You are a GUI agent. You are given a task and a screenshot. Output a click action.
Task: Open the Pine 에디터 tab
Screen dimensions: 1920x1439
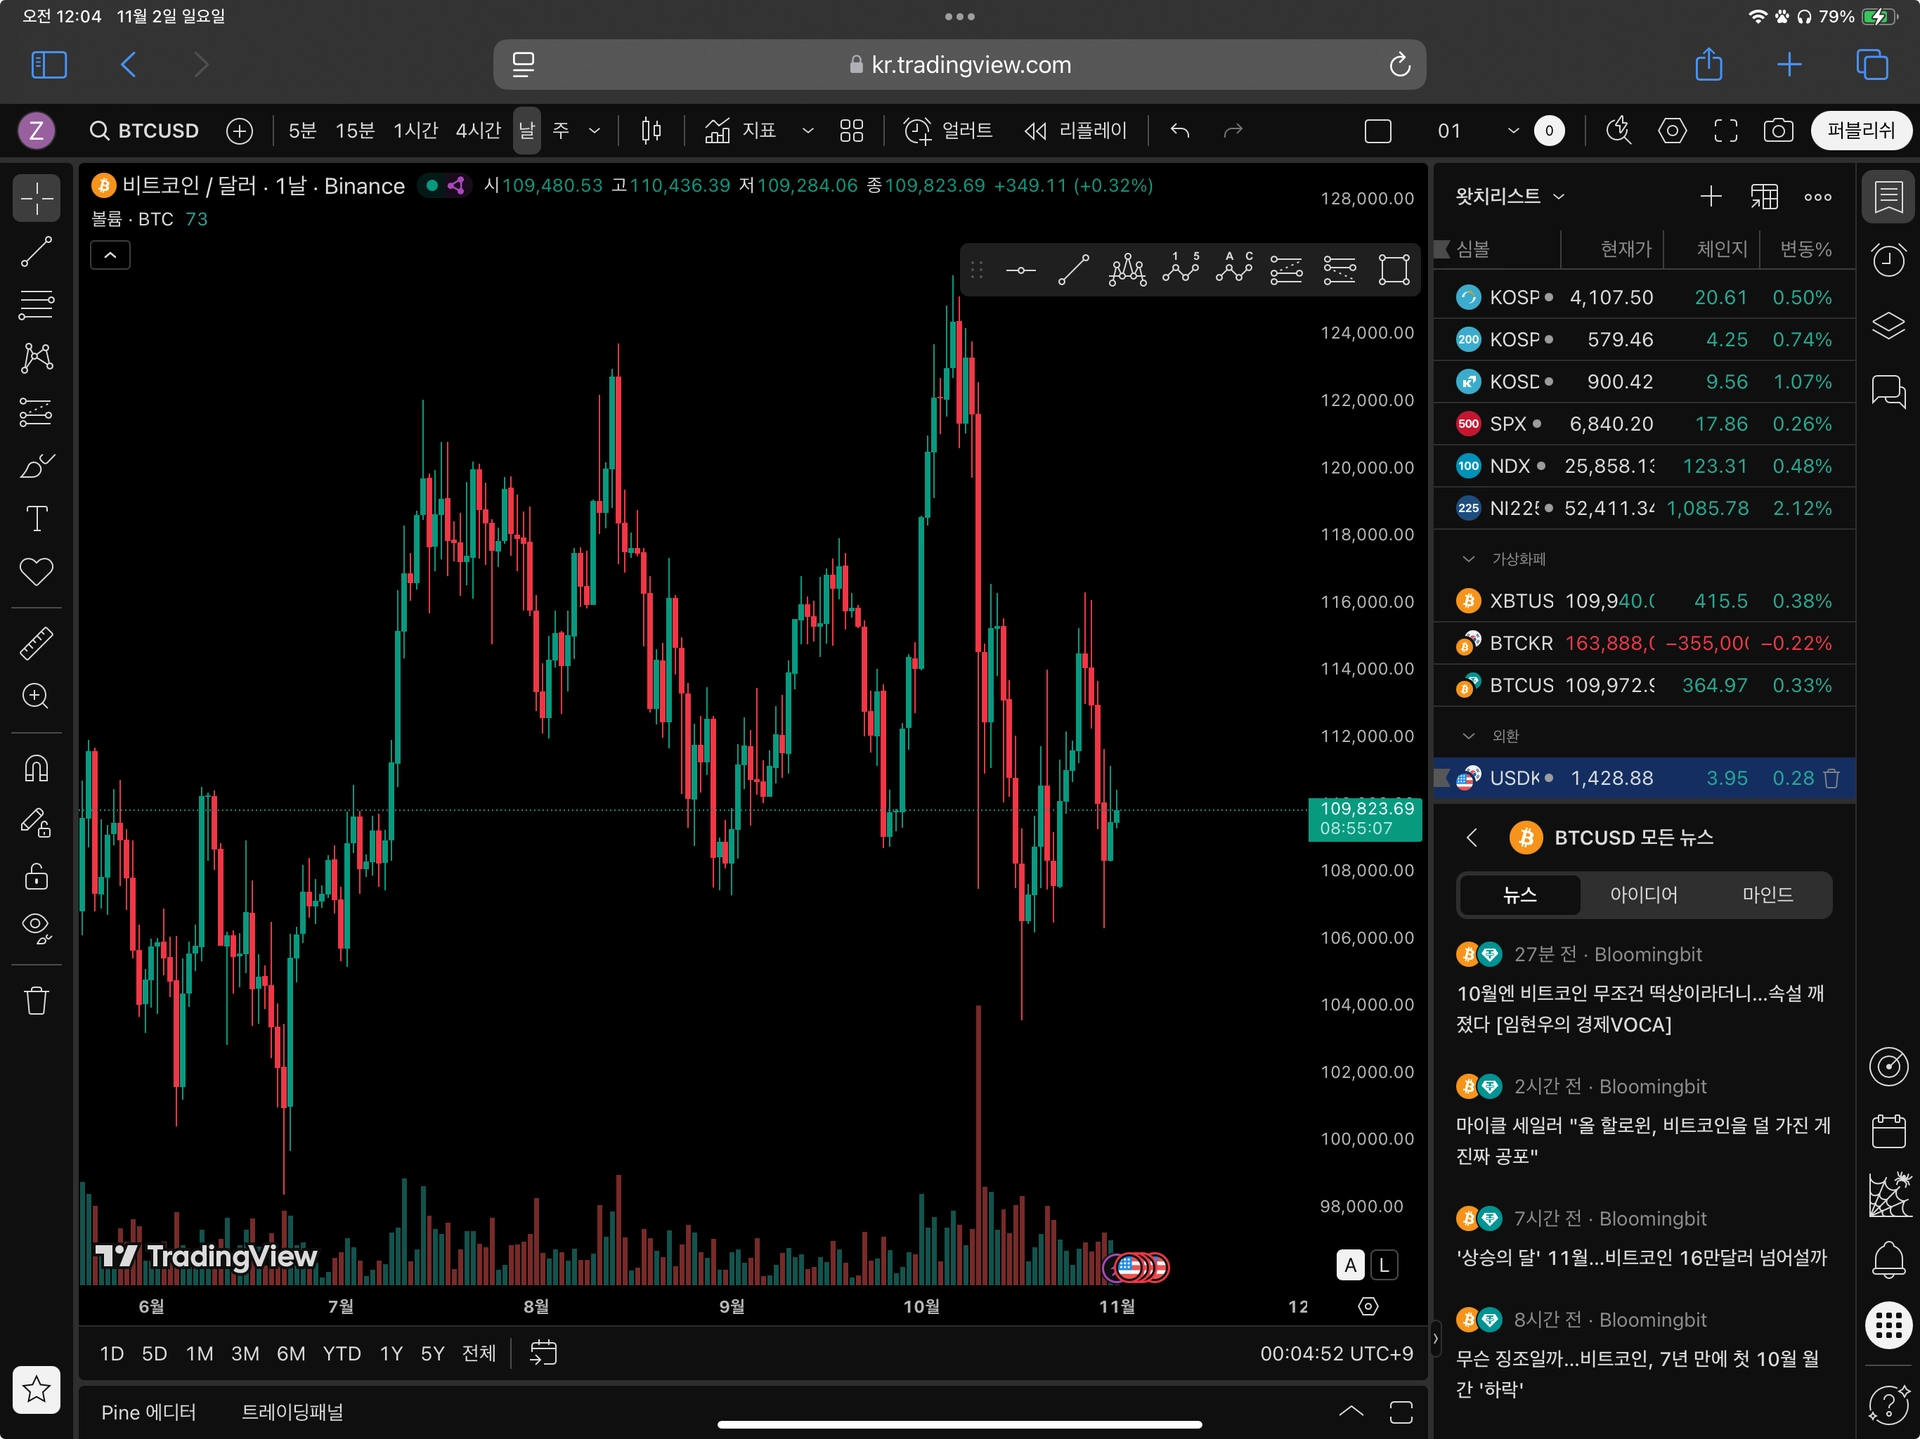[x=148, y=1412]
